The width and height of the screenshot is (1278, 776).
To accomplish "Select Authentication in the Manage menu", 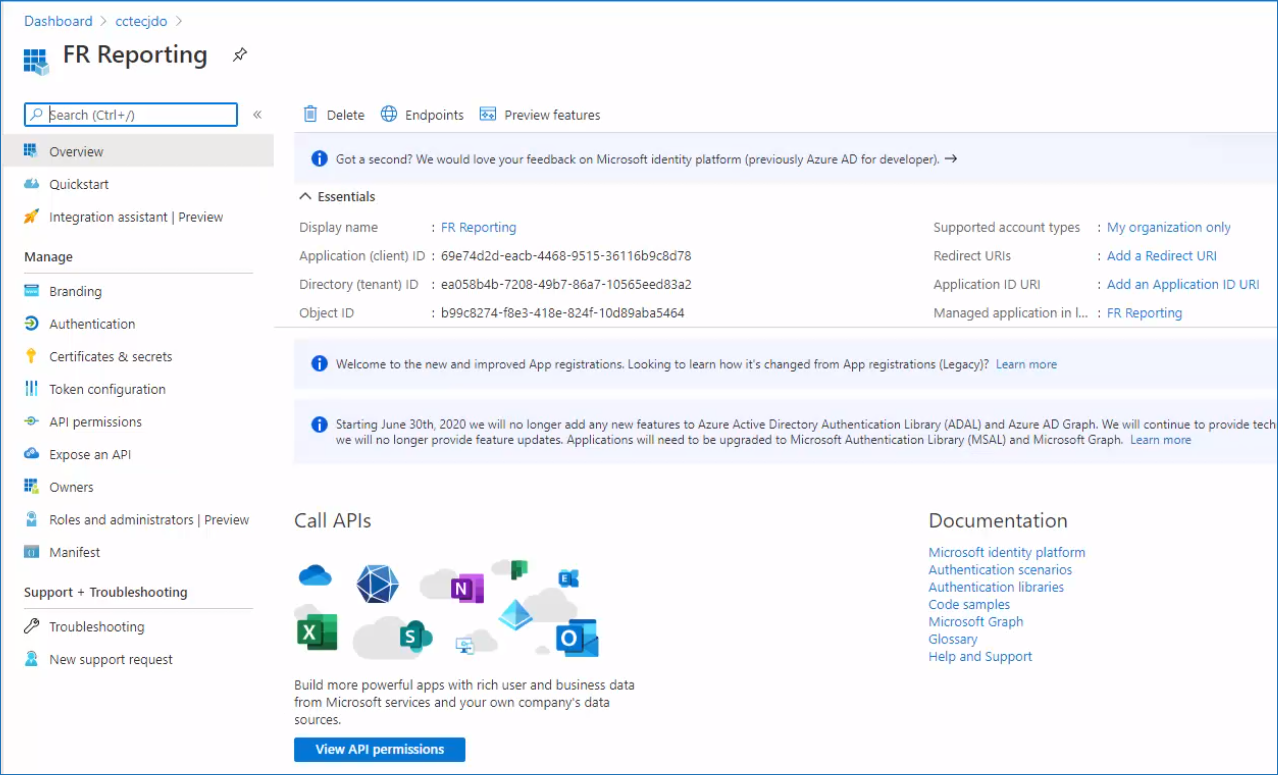I will (x=92, y=324).
